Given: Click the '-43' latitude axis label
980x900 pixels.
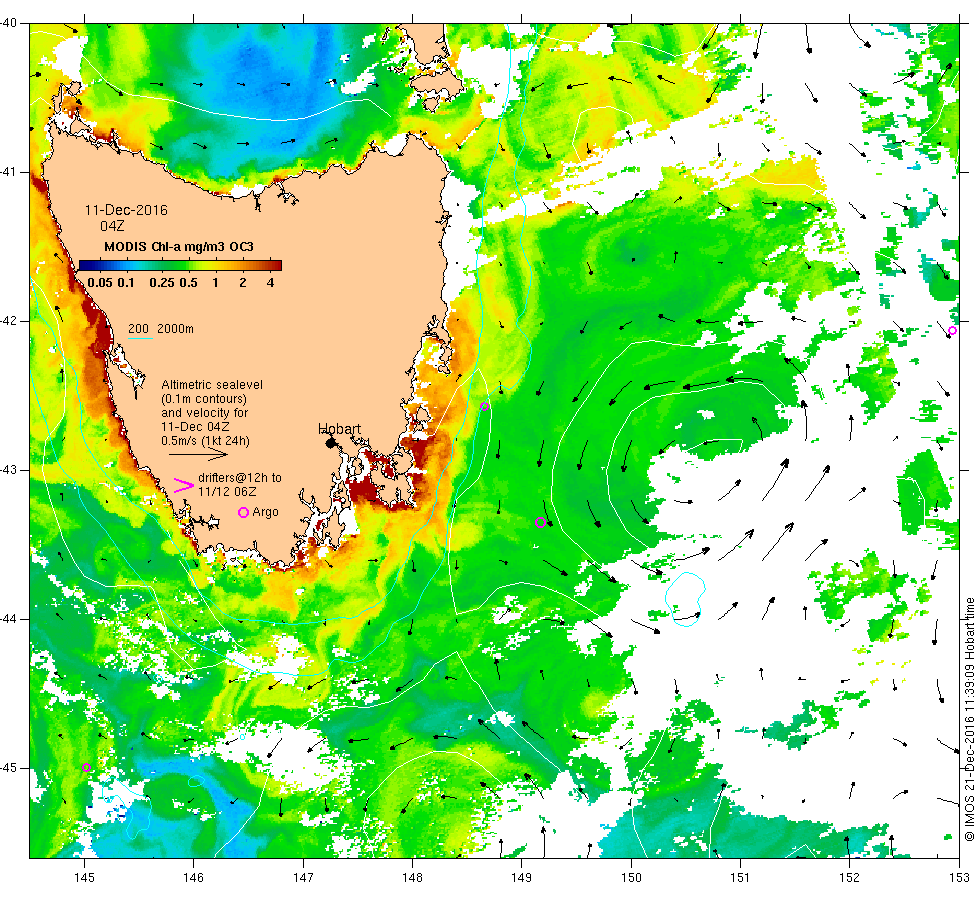Looking at the screenshot, I should pyautogui.click(x=8, y=469).
